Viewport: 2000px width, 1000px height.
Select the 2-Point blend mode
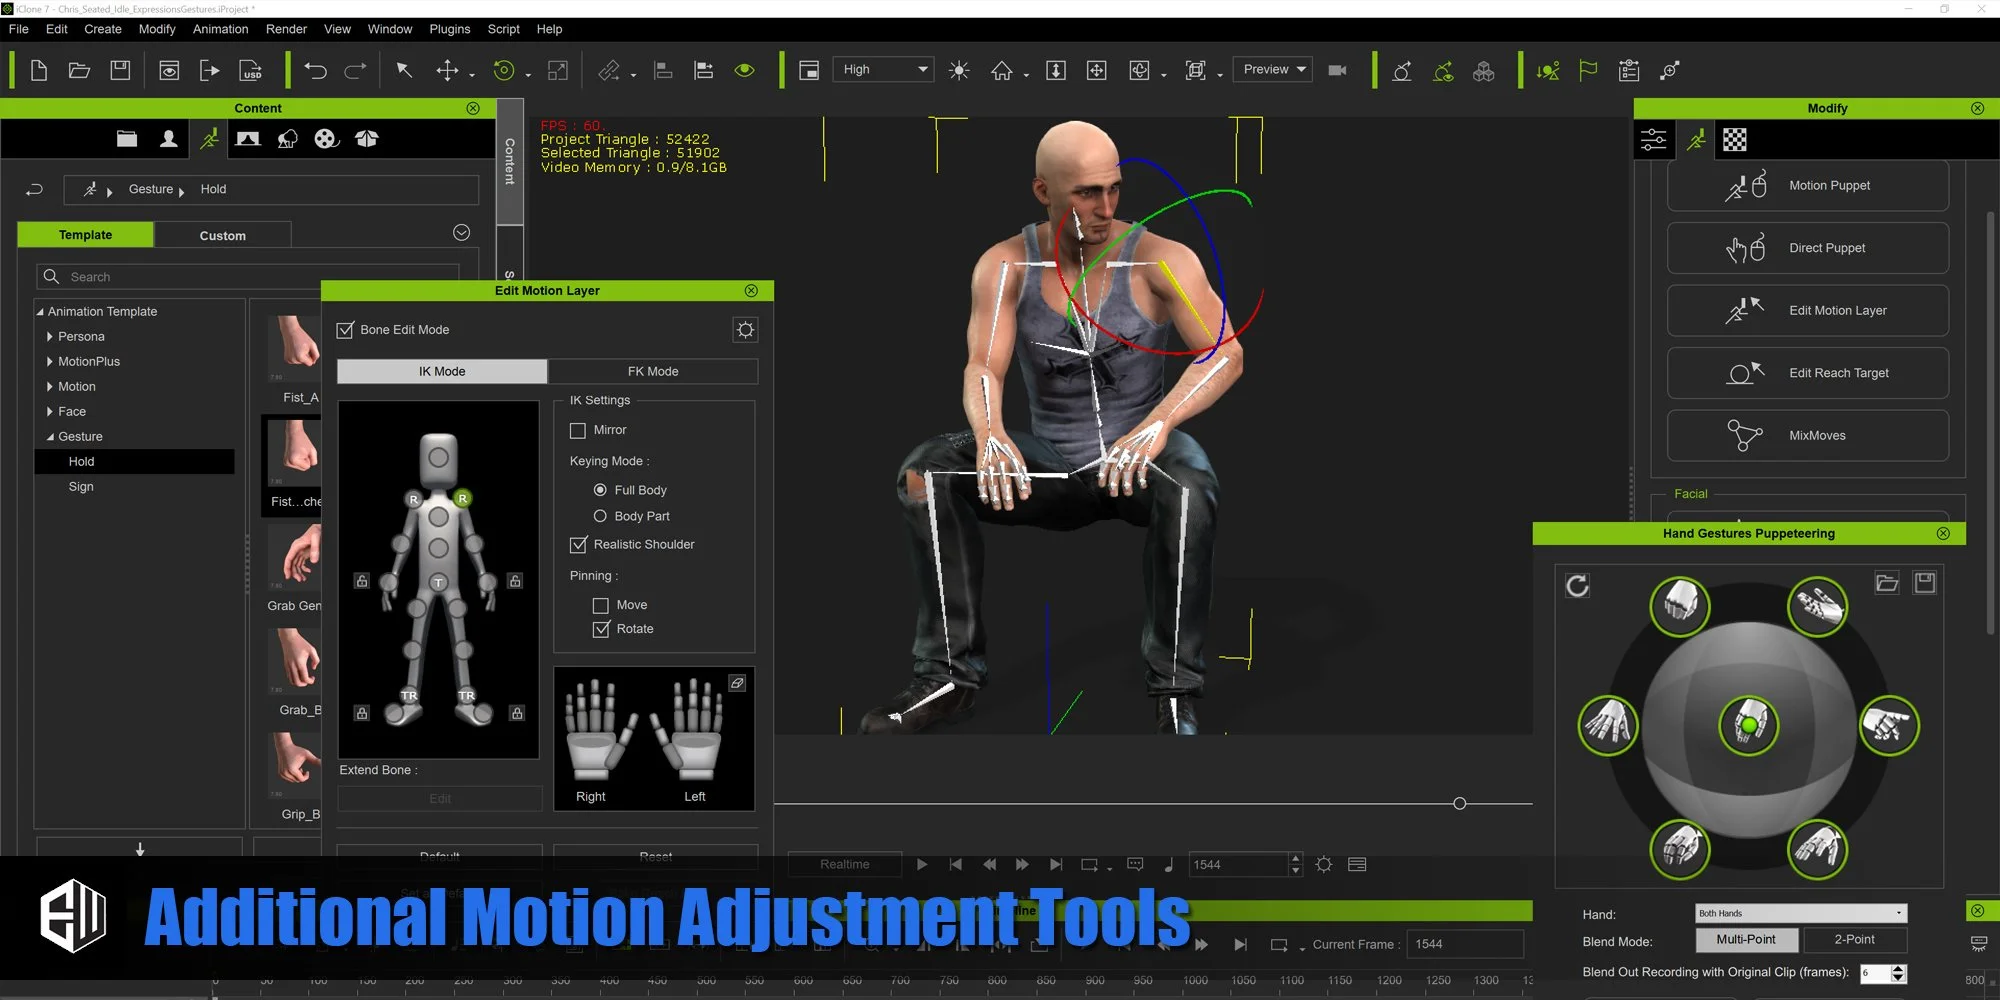pos(1854,940)
